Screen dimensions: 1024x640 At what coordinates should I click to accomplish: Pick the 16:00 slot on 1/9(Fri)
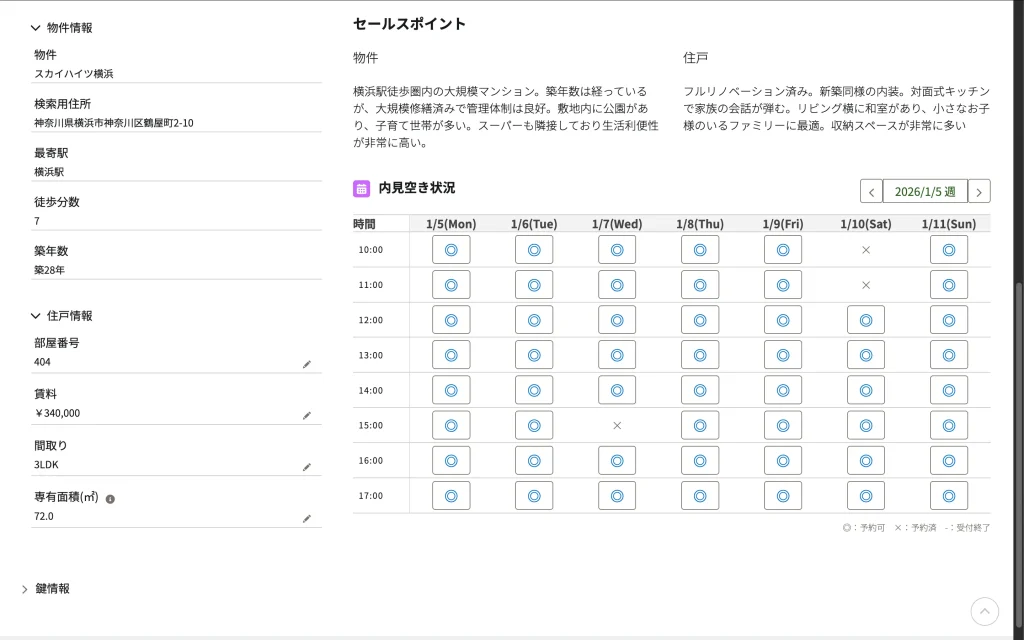[783, 461]
